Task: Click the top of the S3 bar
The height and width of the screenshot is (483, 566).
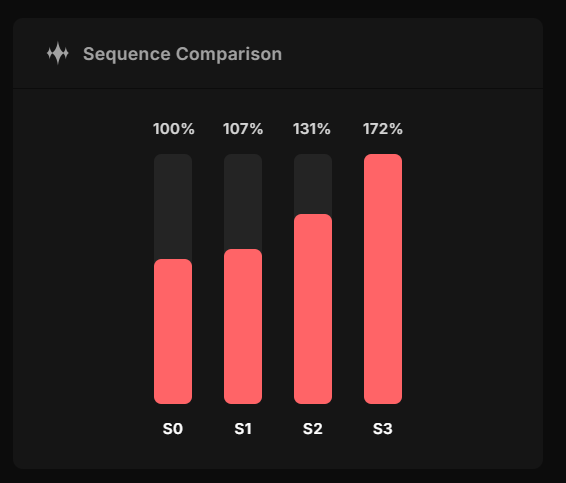Action: pos(383,157)
